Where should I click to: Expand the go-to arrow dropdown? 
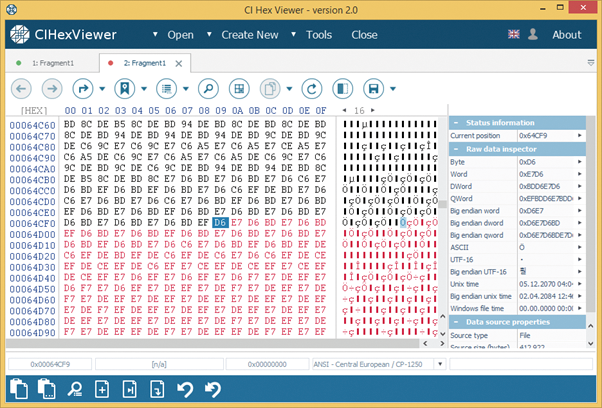102,89
